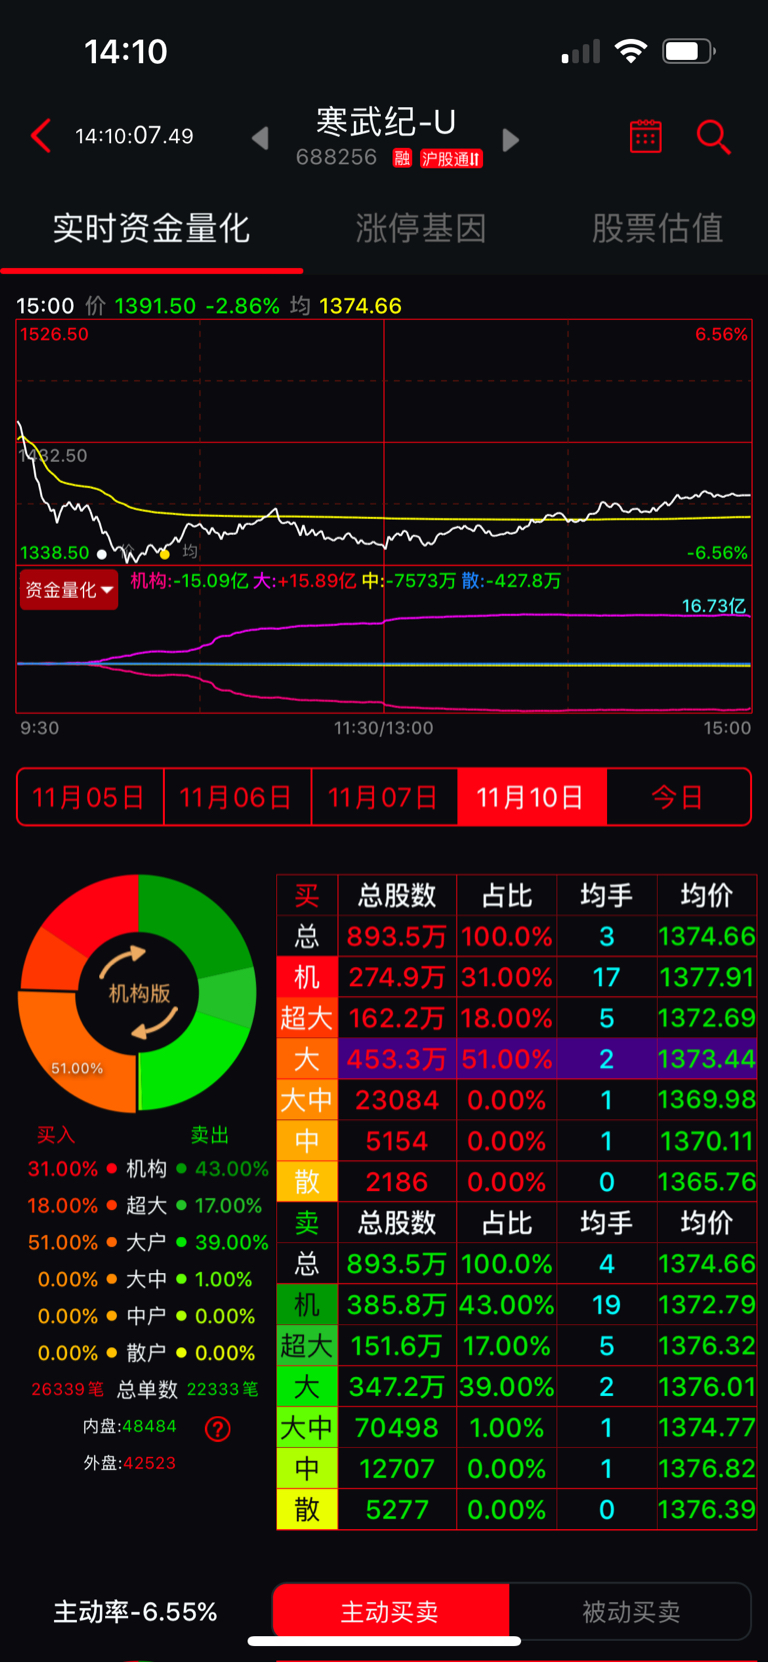Tap legend row 大户

coord(148,1242)
